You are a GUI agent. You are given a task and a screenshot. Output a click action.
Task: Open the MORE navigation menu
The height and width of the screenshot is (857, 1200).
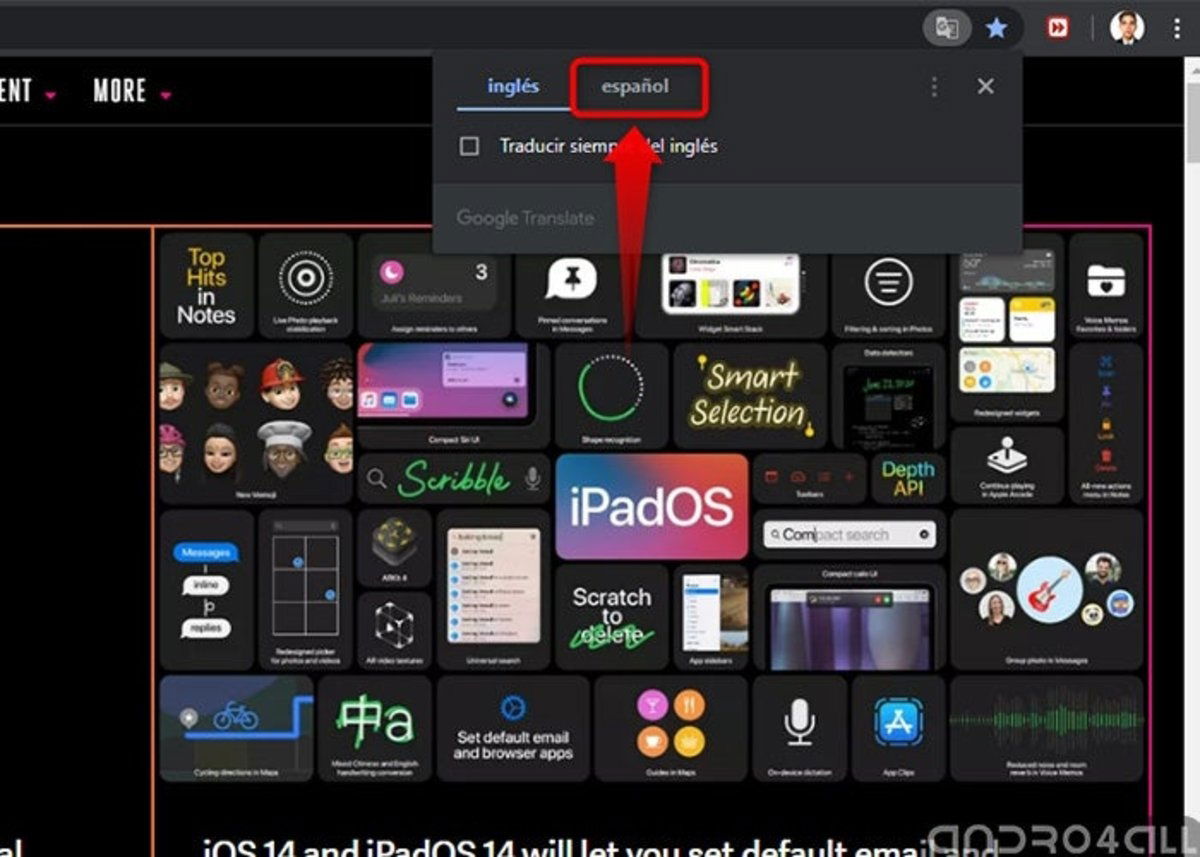pos(132,91)
